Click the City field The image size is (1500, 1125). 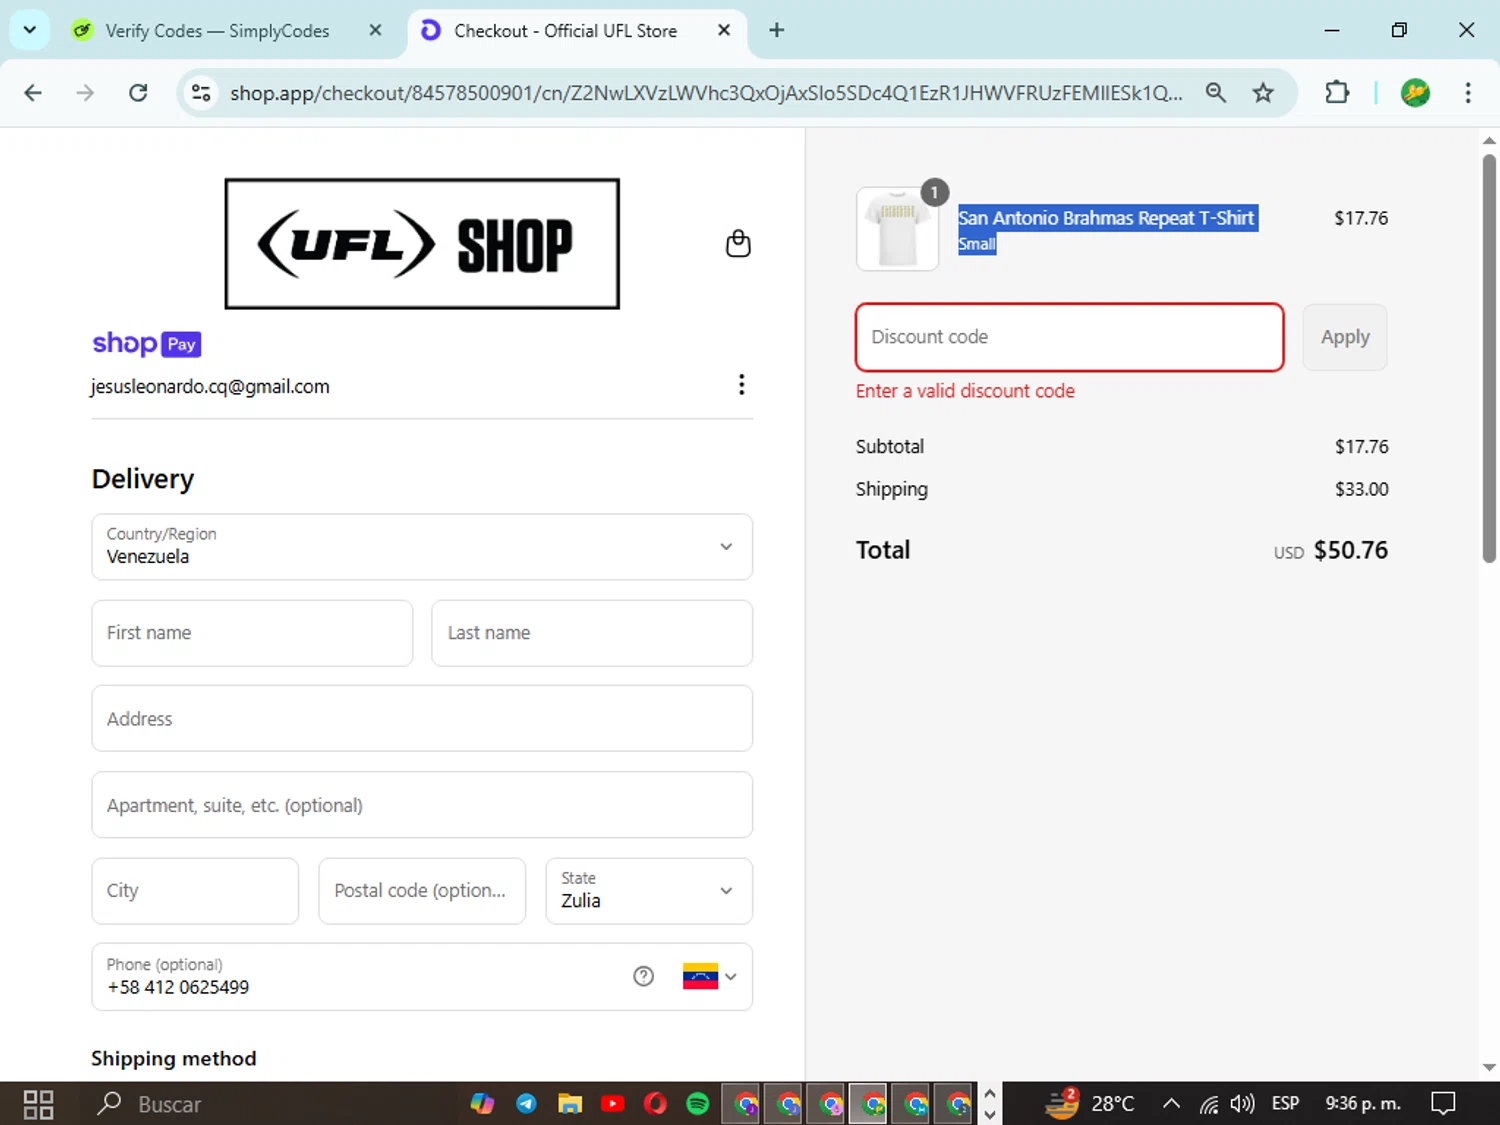tap(195, 891)
